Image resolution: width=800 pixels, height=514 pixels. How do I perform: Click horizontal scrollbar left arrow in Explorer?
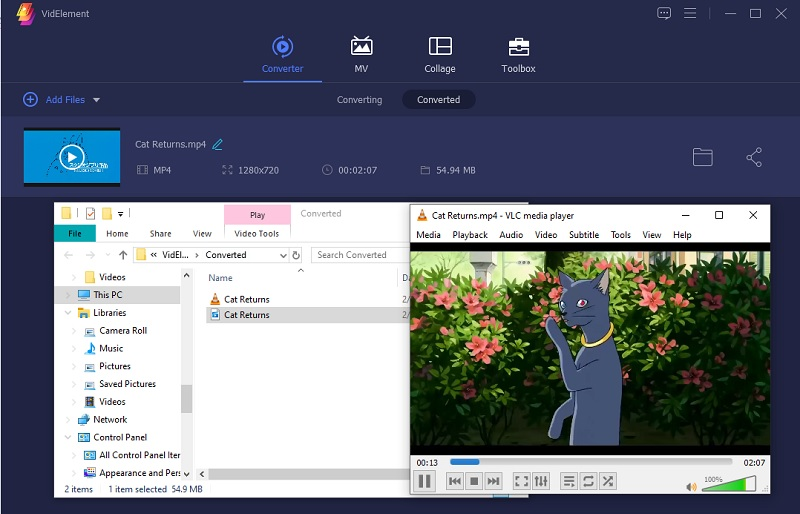[202, 474]
